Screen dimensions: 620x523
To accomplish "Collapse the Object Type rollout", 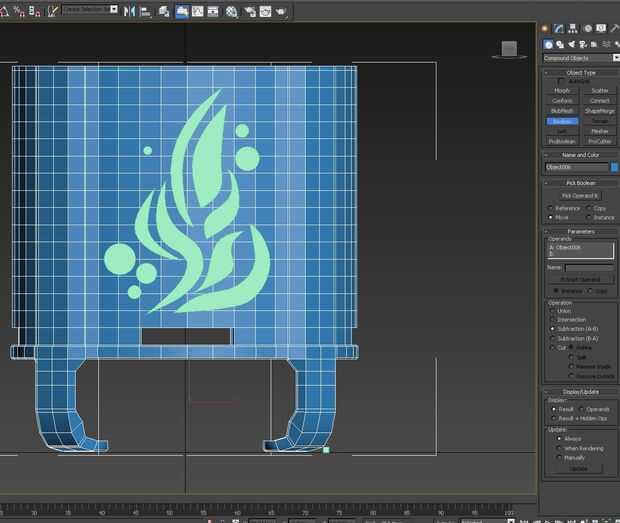I will pyautogui.click(x=580, y=72).
